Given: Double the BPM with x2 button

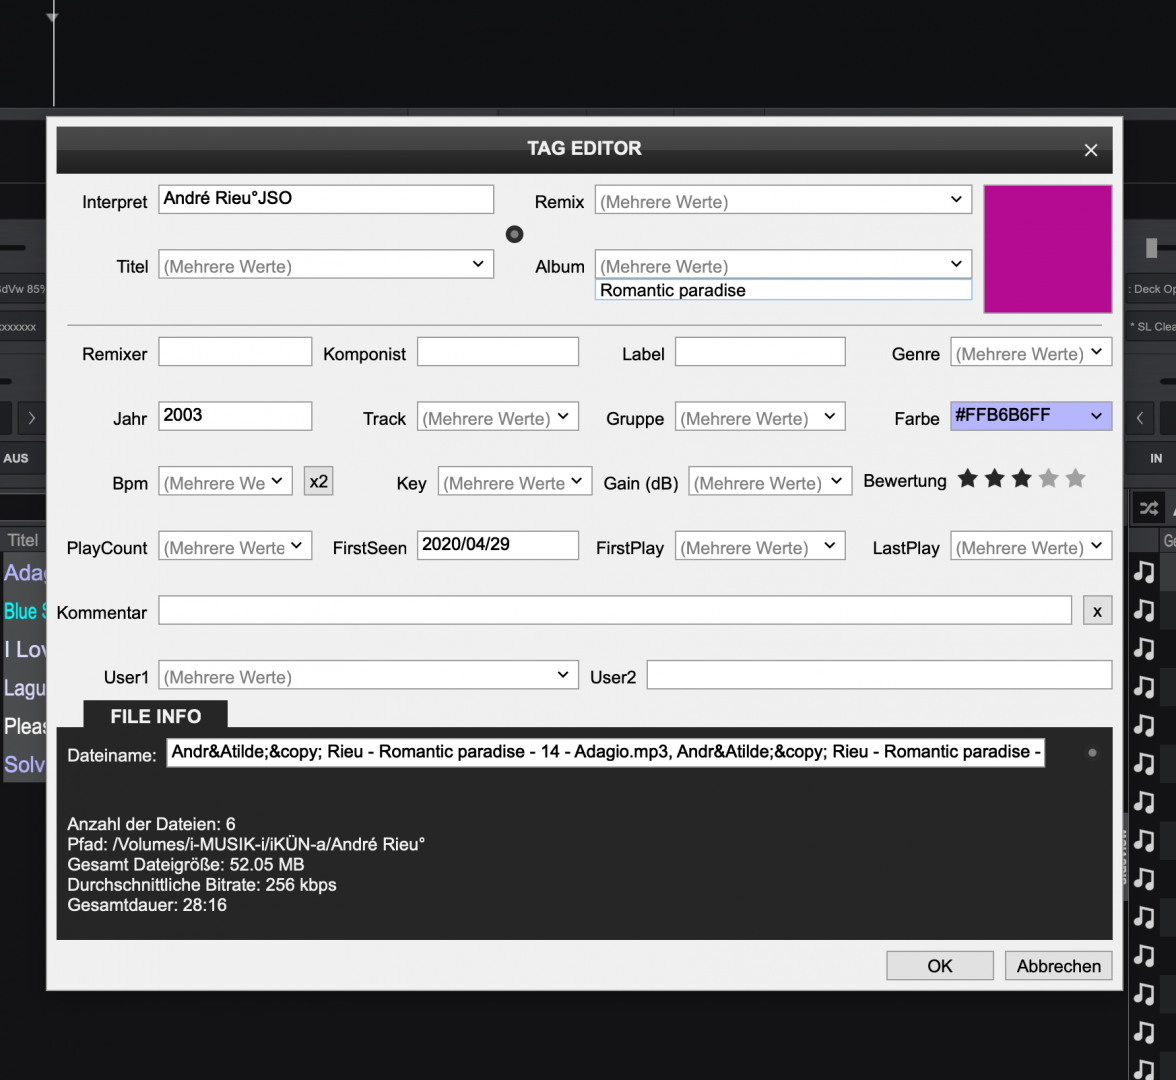Looking at the screenshot, I should pyautogui.click(x=318, y=481).
